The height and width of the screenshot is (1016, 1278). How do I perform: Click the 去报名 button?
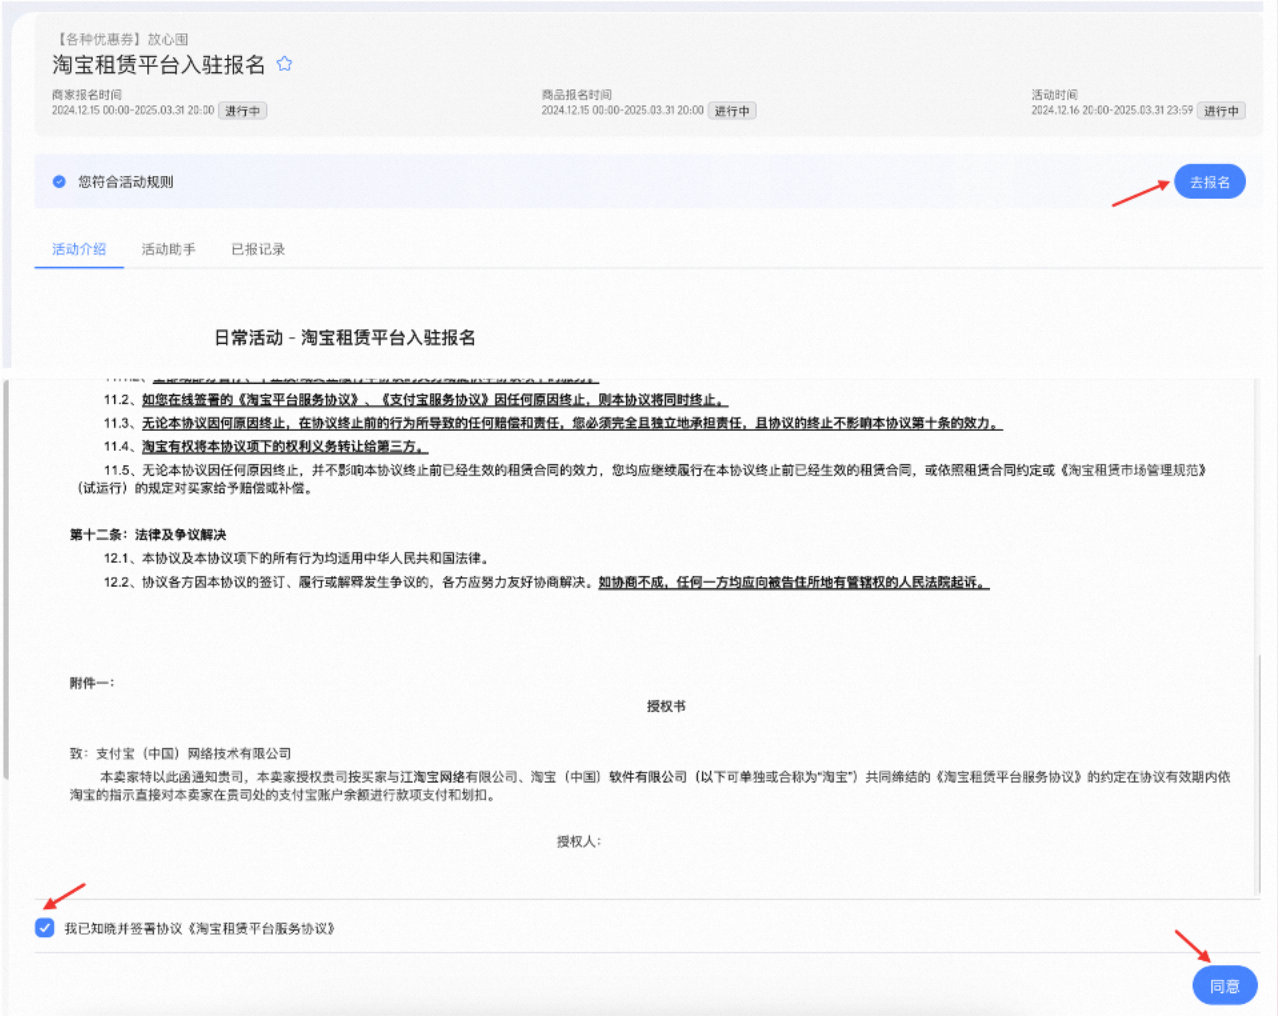pos(1209,182)
